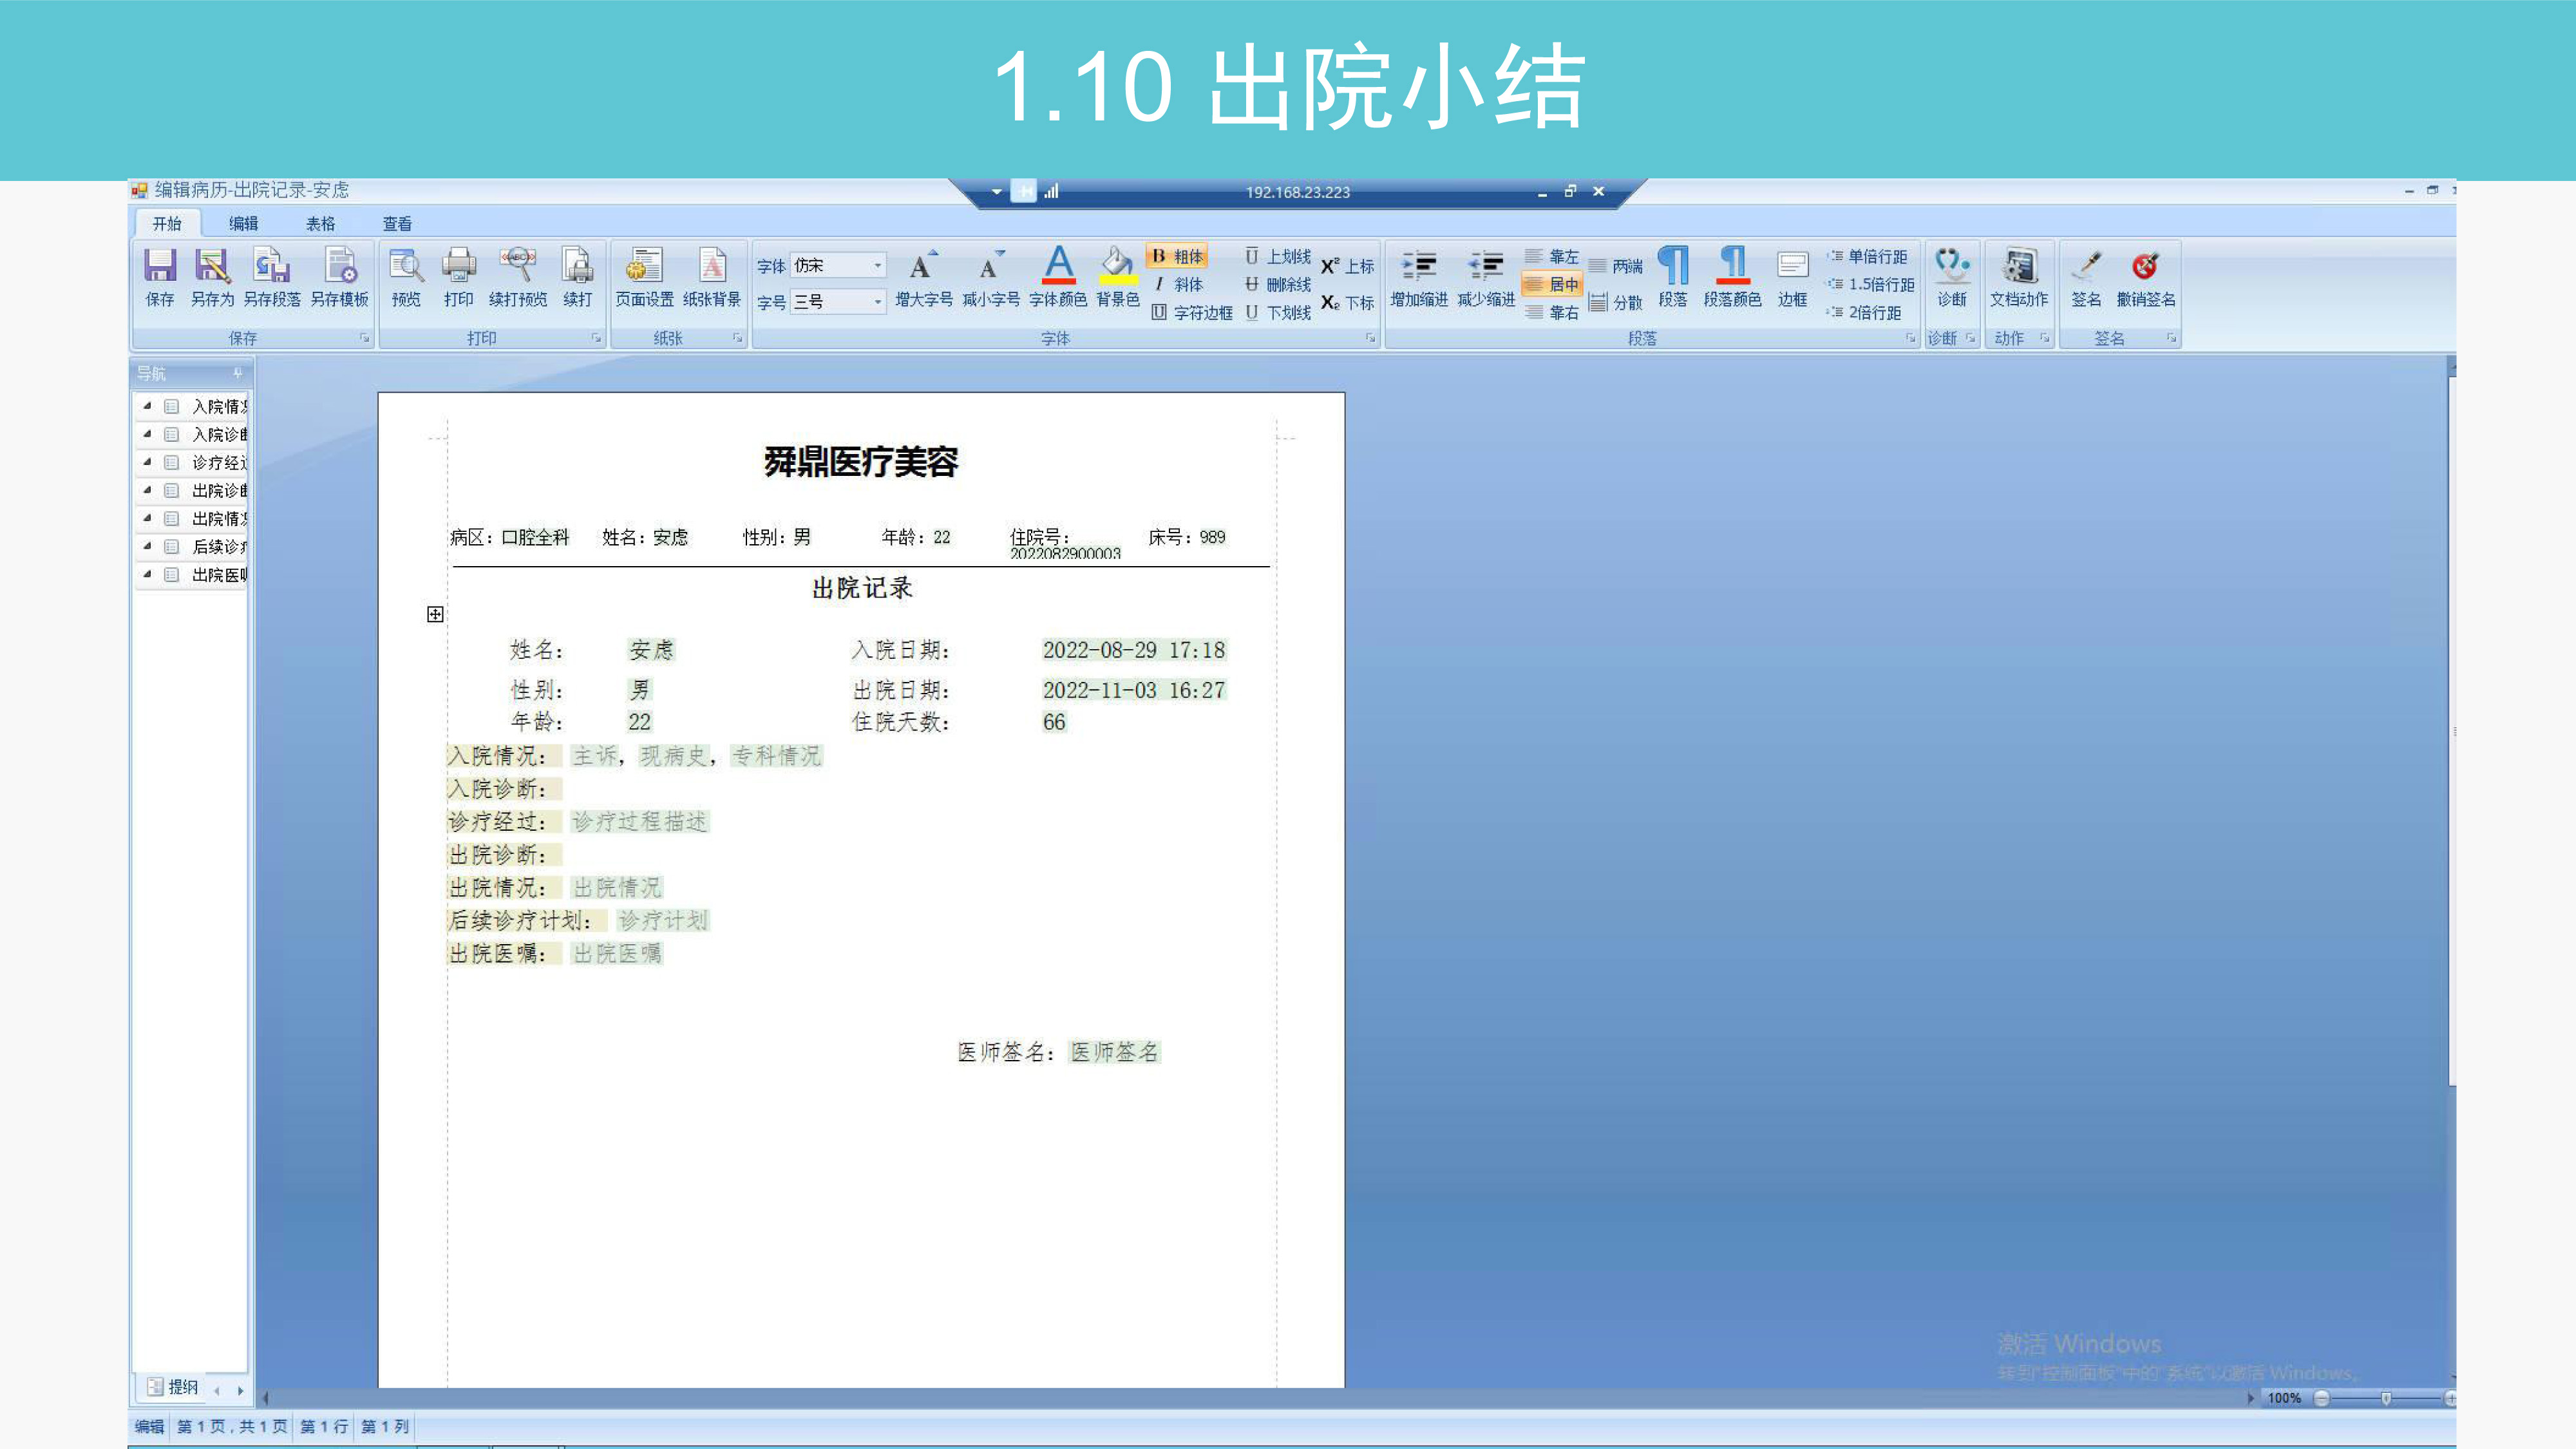Apply 两端 justify alignment
The height and width of the screenshot is (1449, 2576).
[x=1616, y=266]
